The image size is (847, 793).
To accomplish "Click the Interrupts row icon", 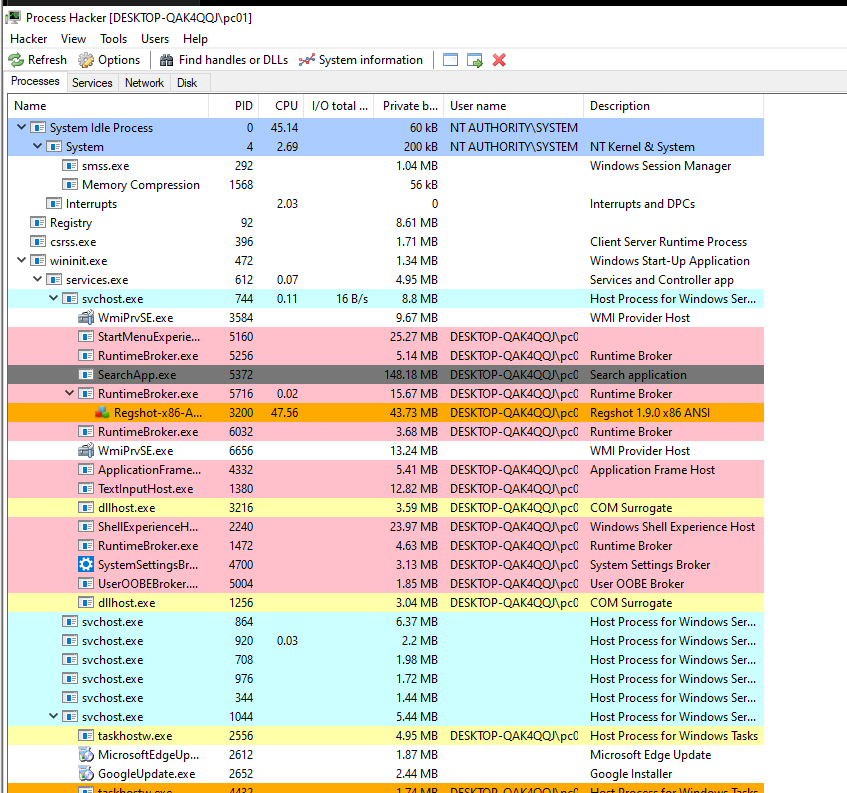I will 53,204.
